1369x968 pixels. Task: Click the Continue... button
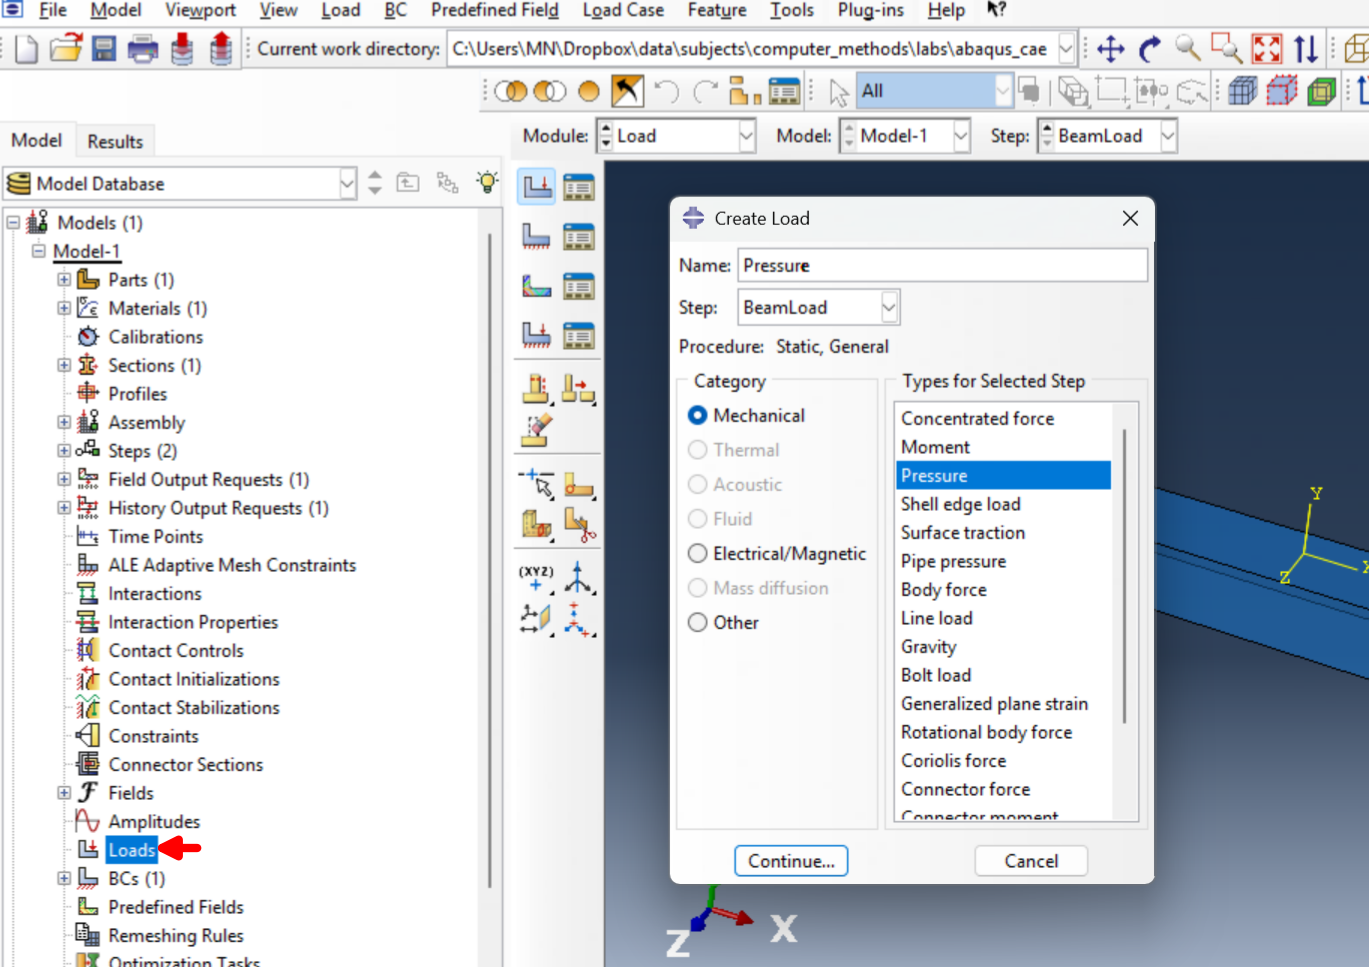click(x=790, y=861)
